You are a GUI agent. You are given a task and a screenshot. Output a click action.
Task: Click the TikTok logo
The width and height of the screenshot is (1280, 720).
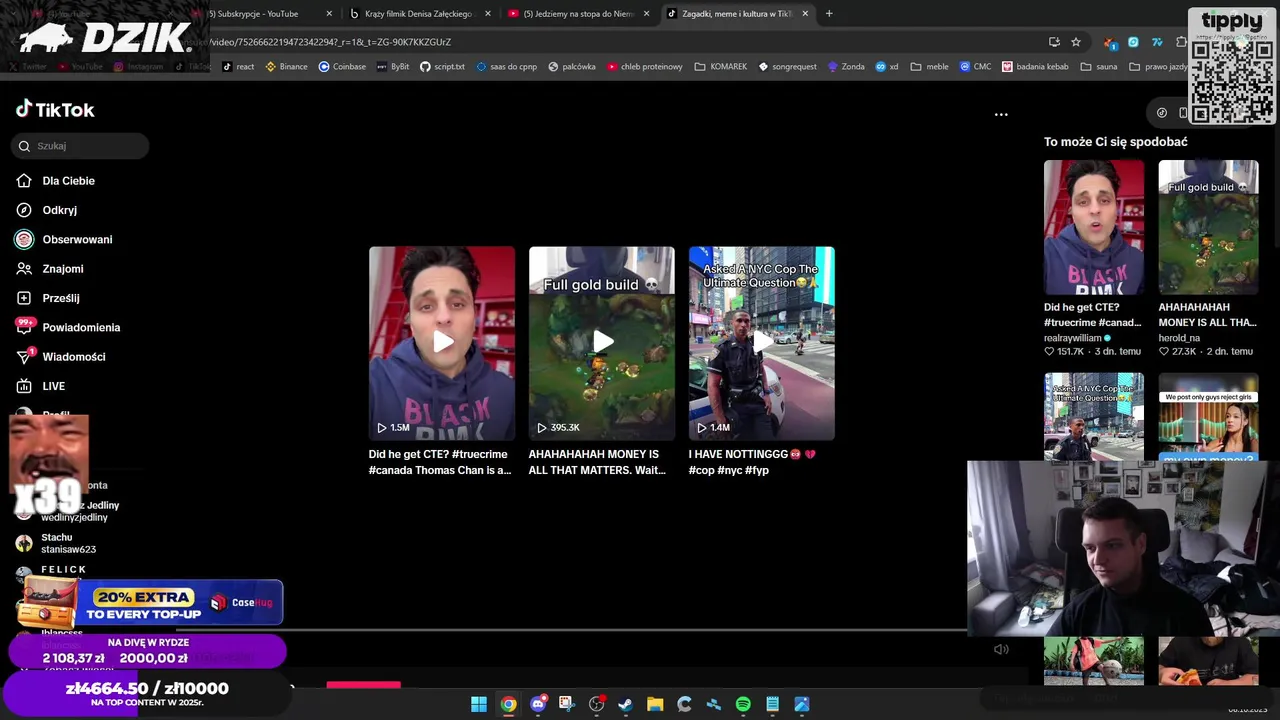[x=55, y=110]
